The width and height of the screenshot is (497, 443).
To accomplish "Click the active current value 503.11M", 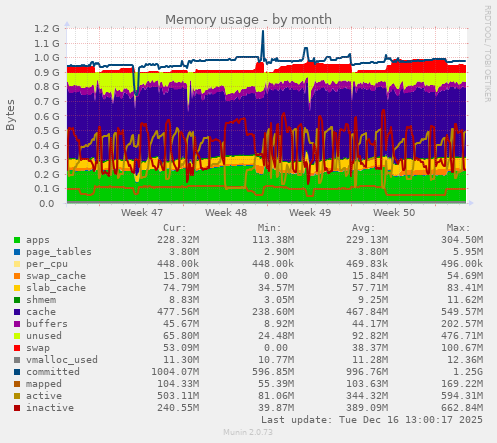I will (x=178, y=396).
